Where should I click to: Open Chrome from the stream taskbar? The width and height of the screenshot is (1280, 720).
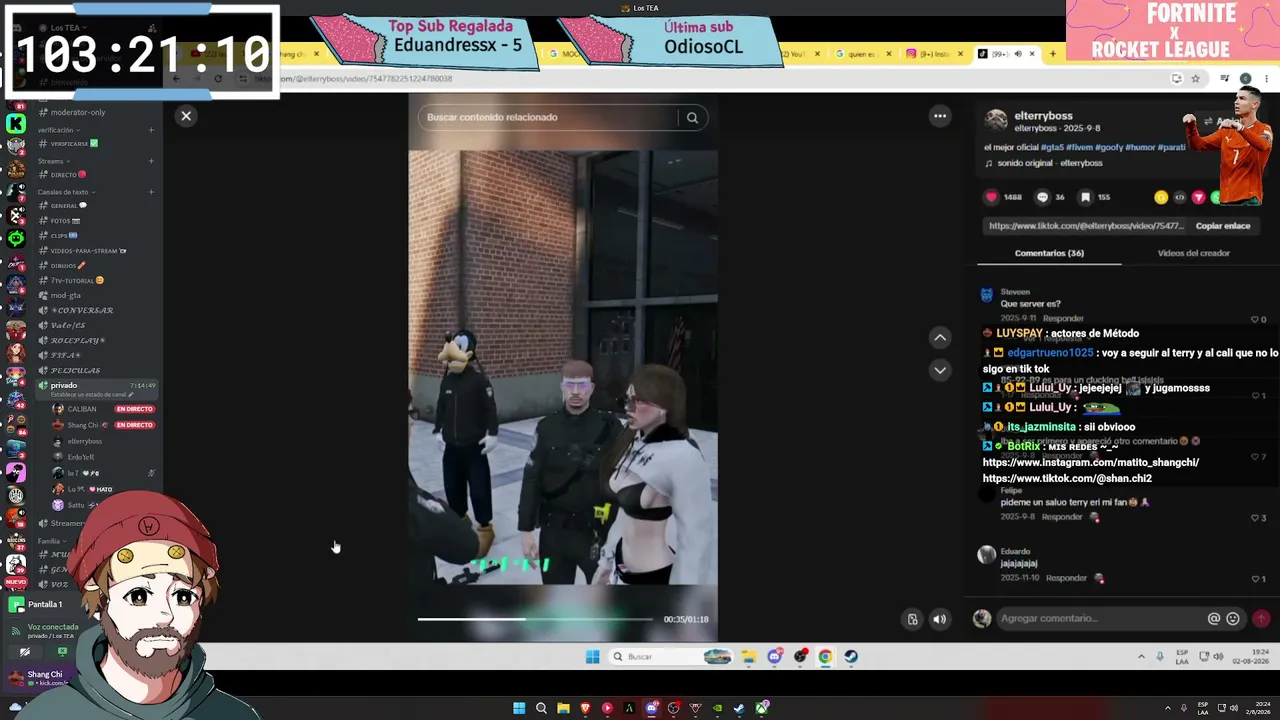point(825,657)
